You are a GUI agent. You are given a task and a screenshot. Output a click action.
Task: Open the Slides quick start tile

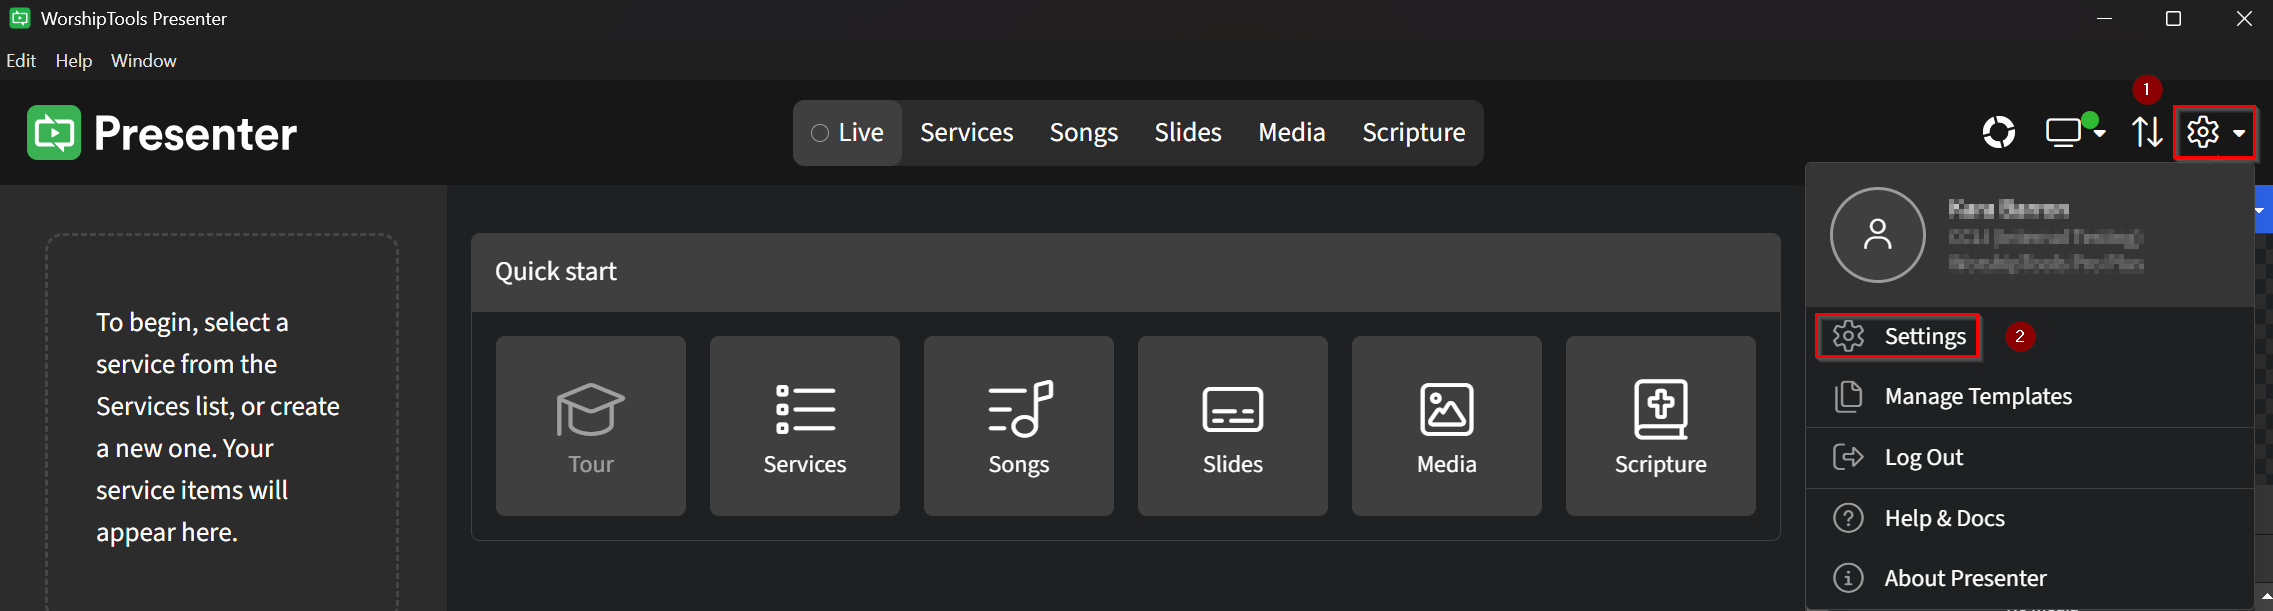point(1232,425)
